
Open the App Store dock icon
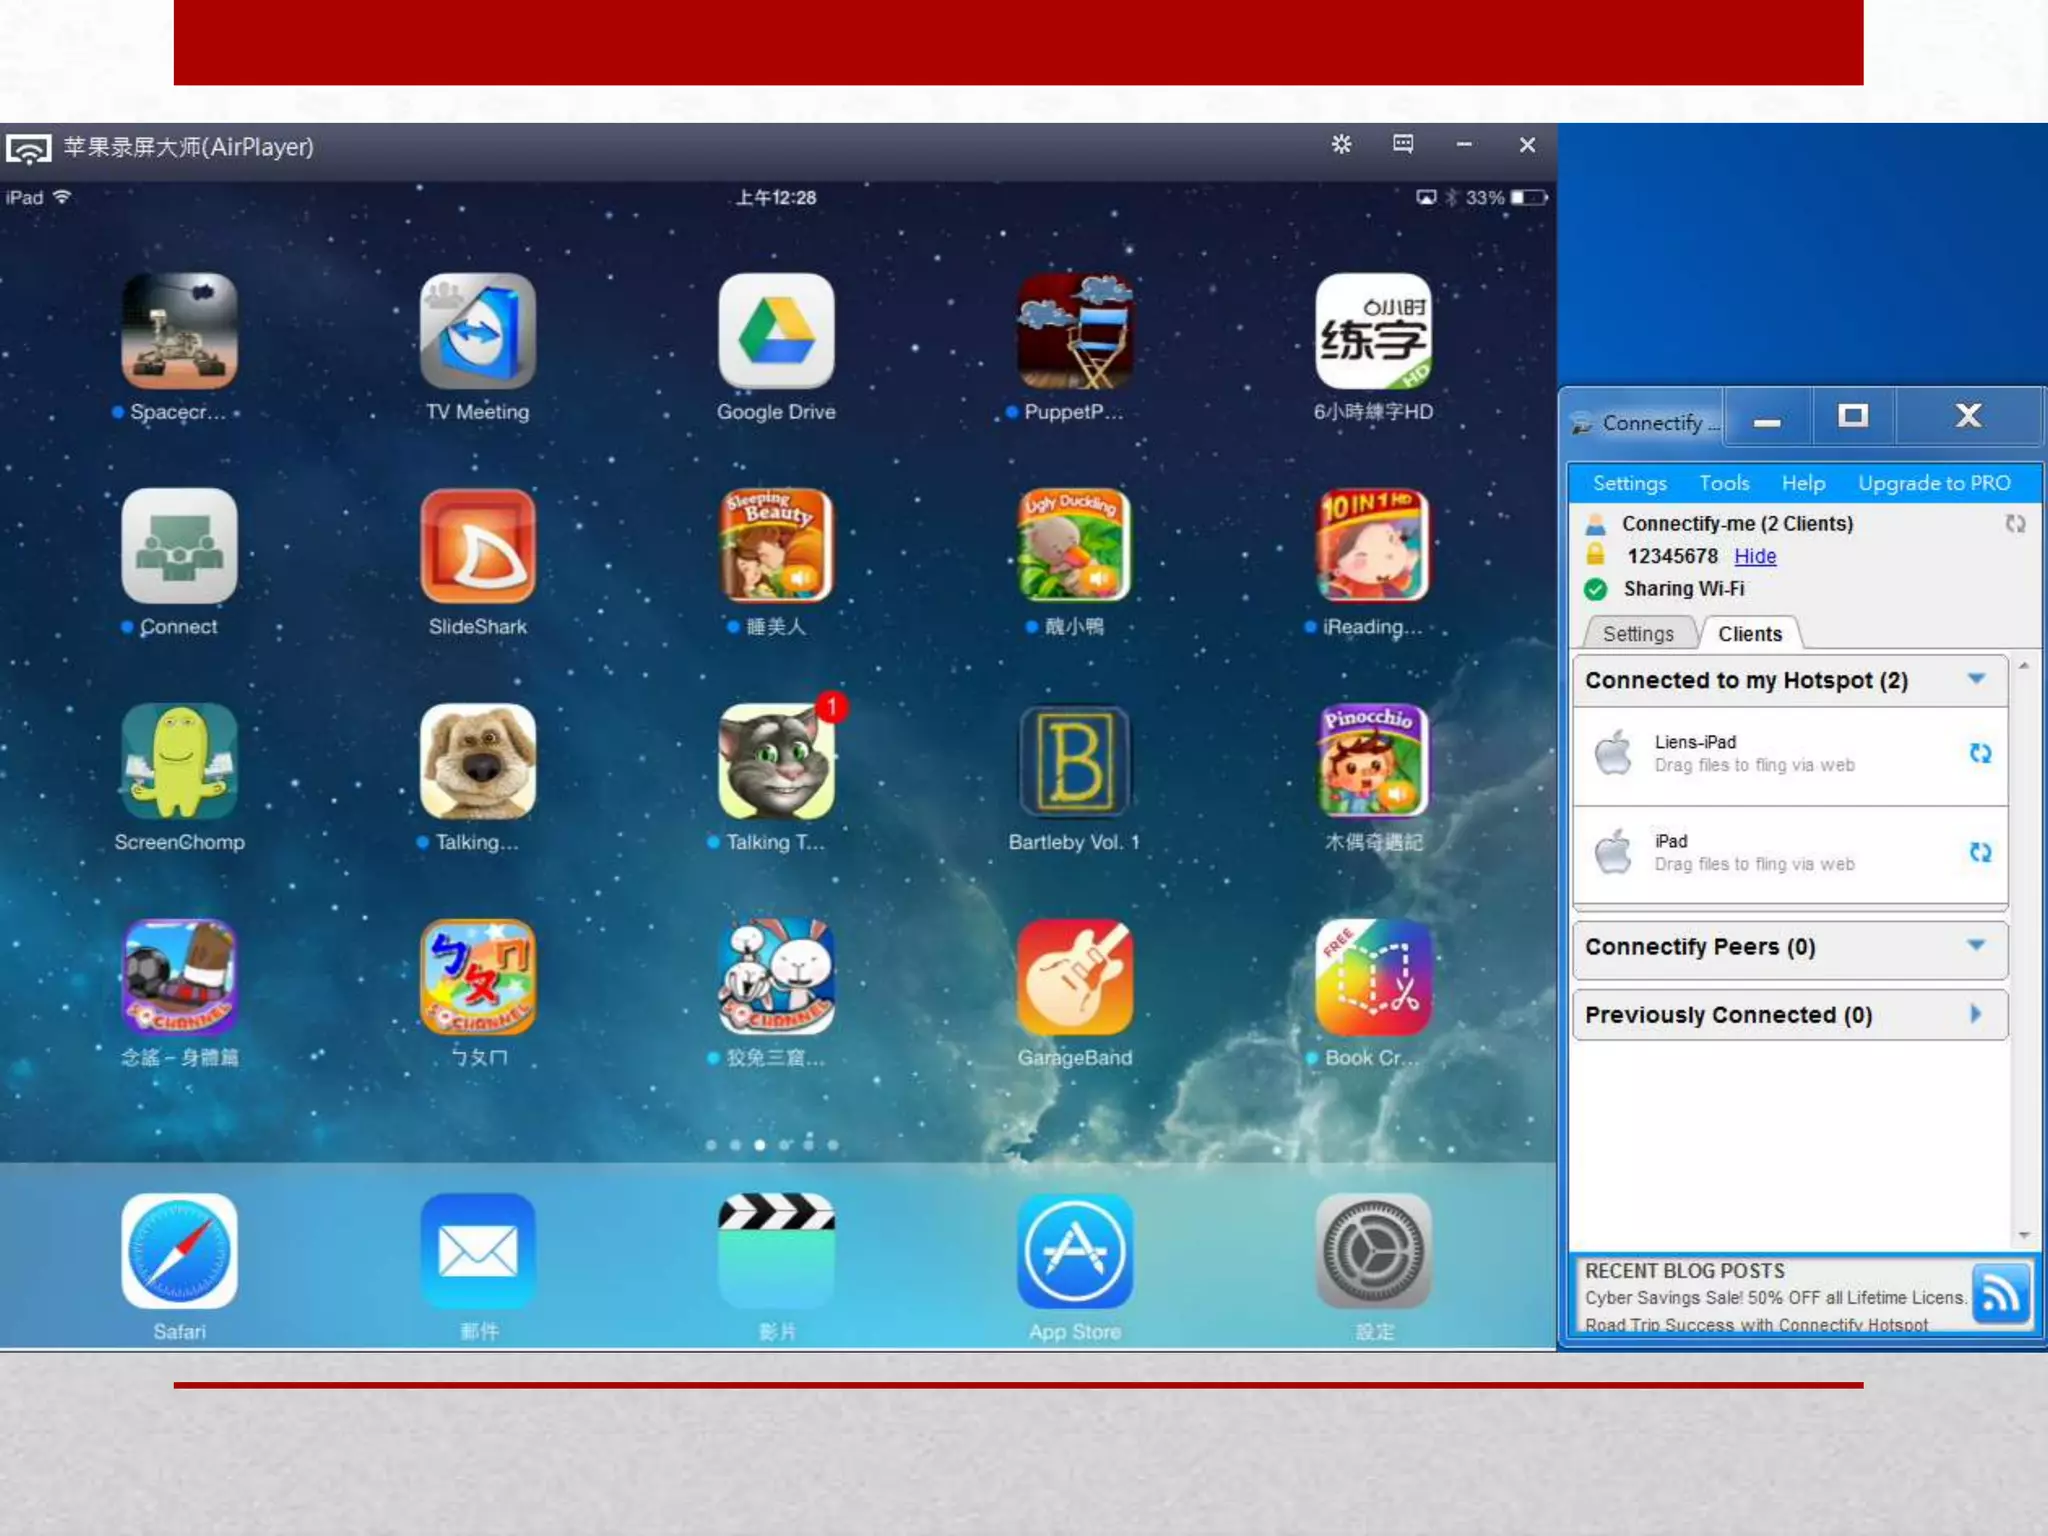pyautogui.click(x=1074, y=1251)
